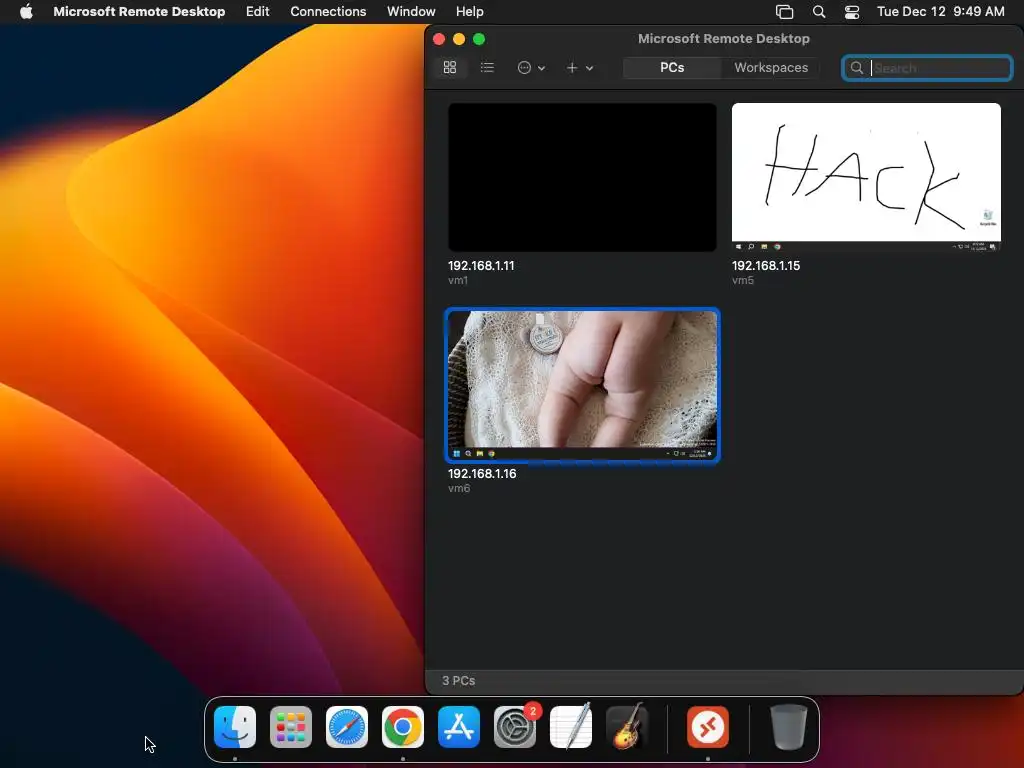The width and height of the screenshot is (1024, 768).
Task: Click Microsoft Remote Desktop Dock icon
Action: pos(708,727)
